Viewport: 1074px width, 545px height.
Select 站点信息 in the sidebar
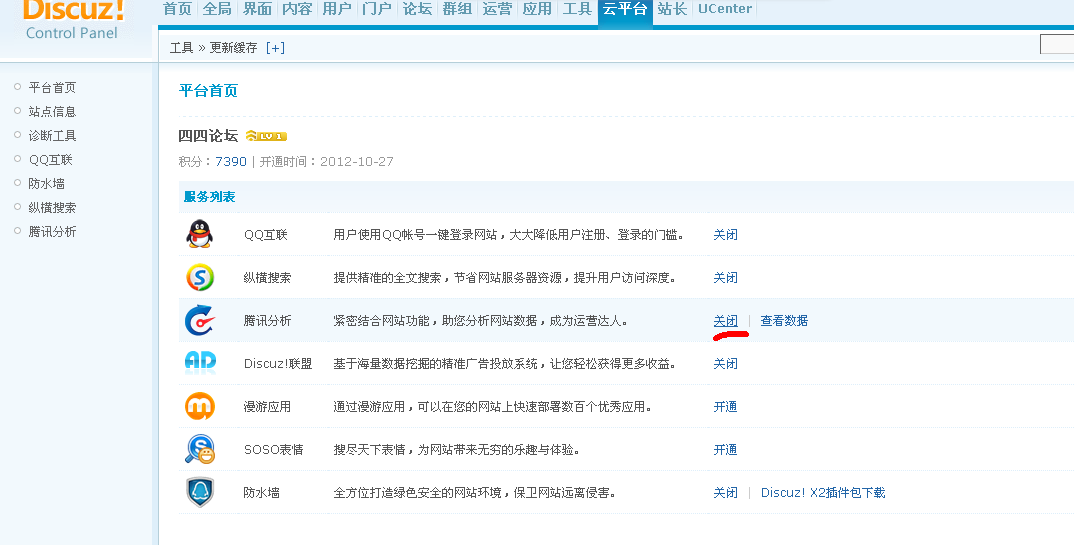(x=52, y=112)
